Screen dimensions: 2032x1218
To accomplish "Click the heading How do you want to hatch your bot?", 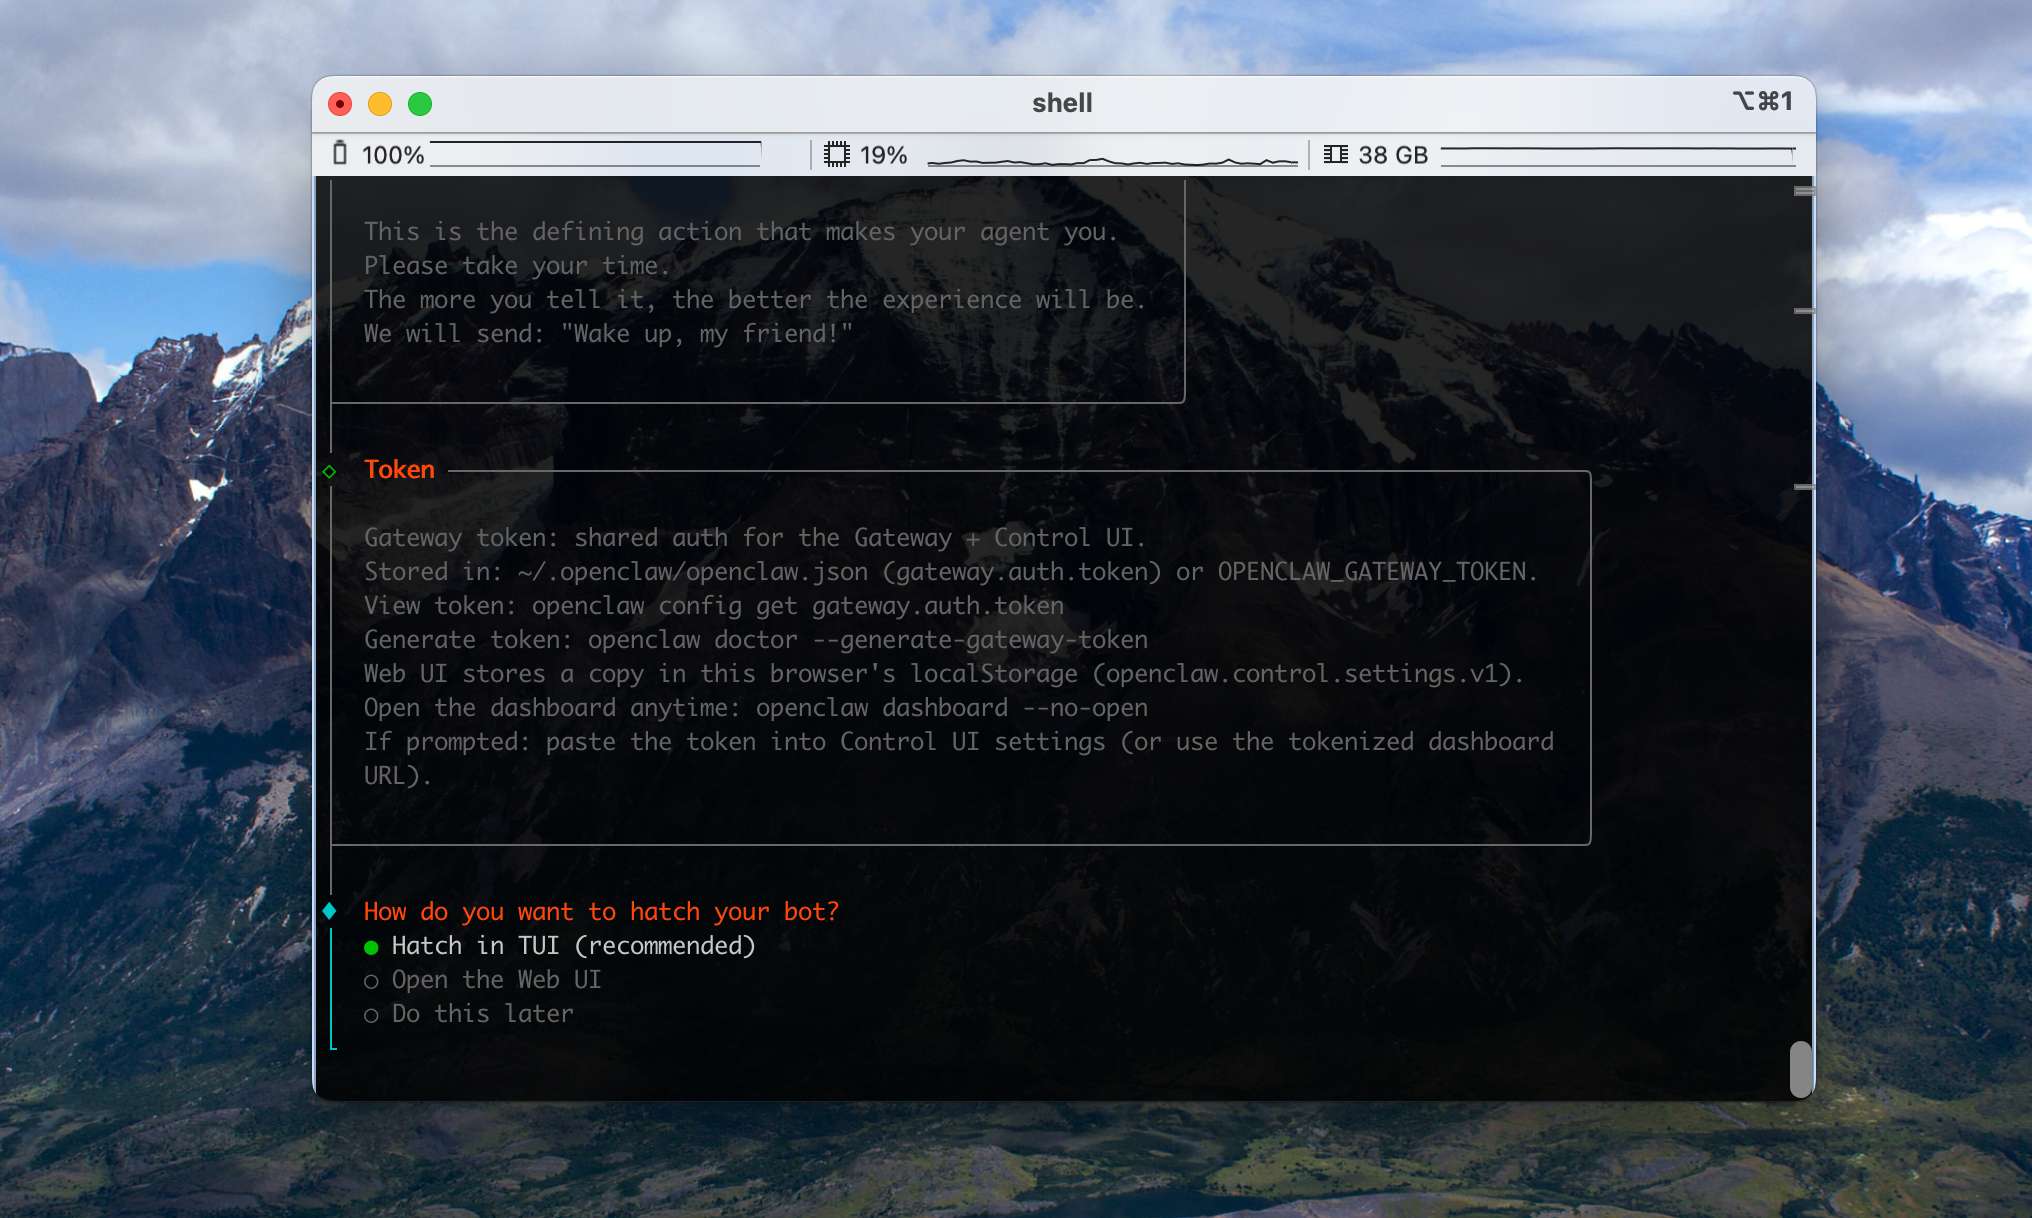I will 600,911.
